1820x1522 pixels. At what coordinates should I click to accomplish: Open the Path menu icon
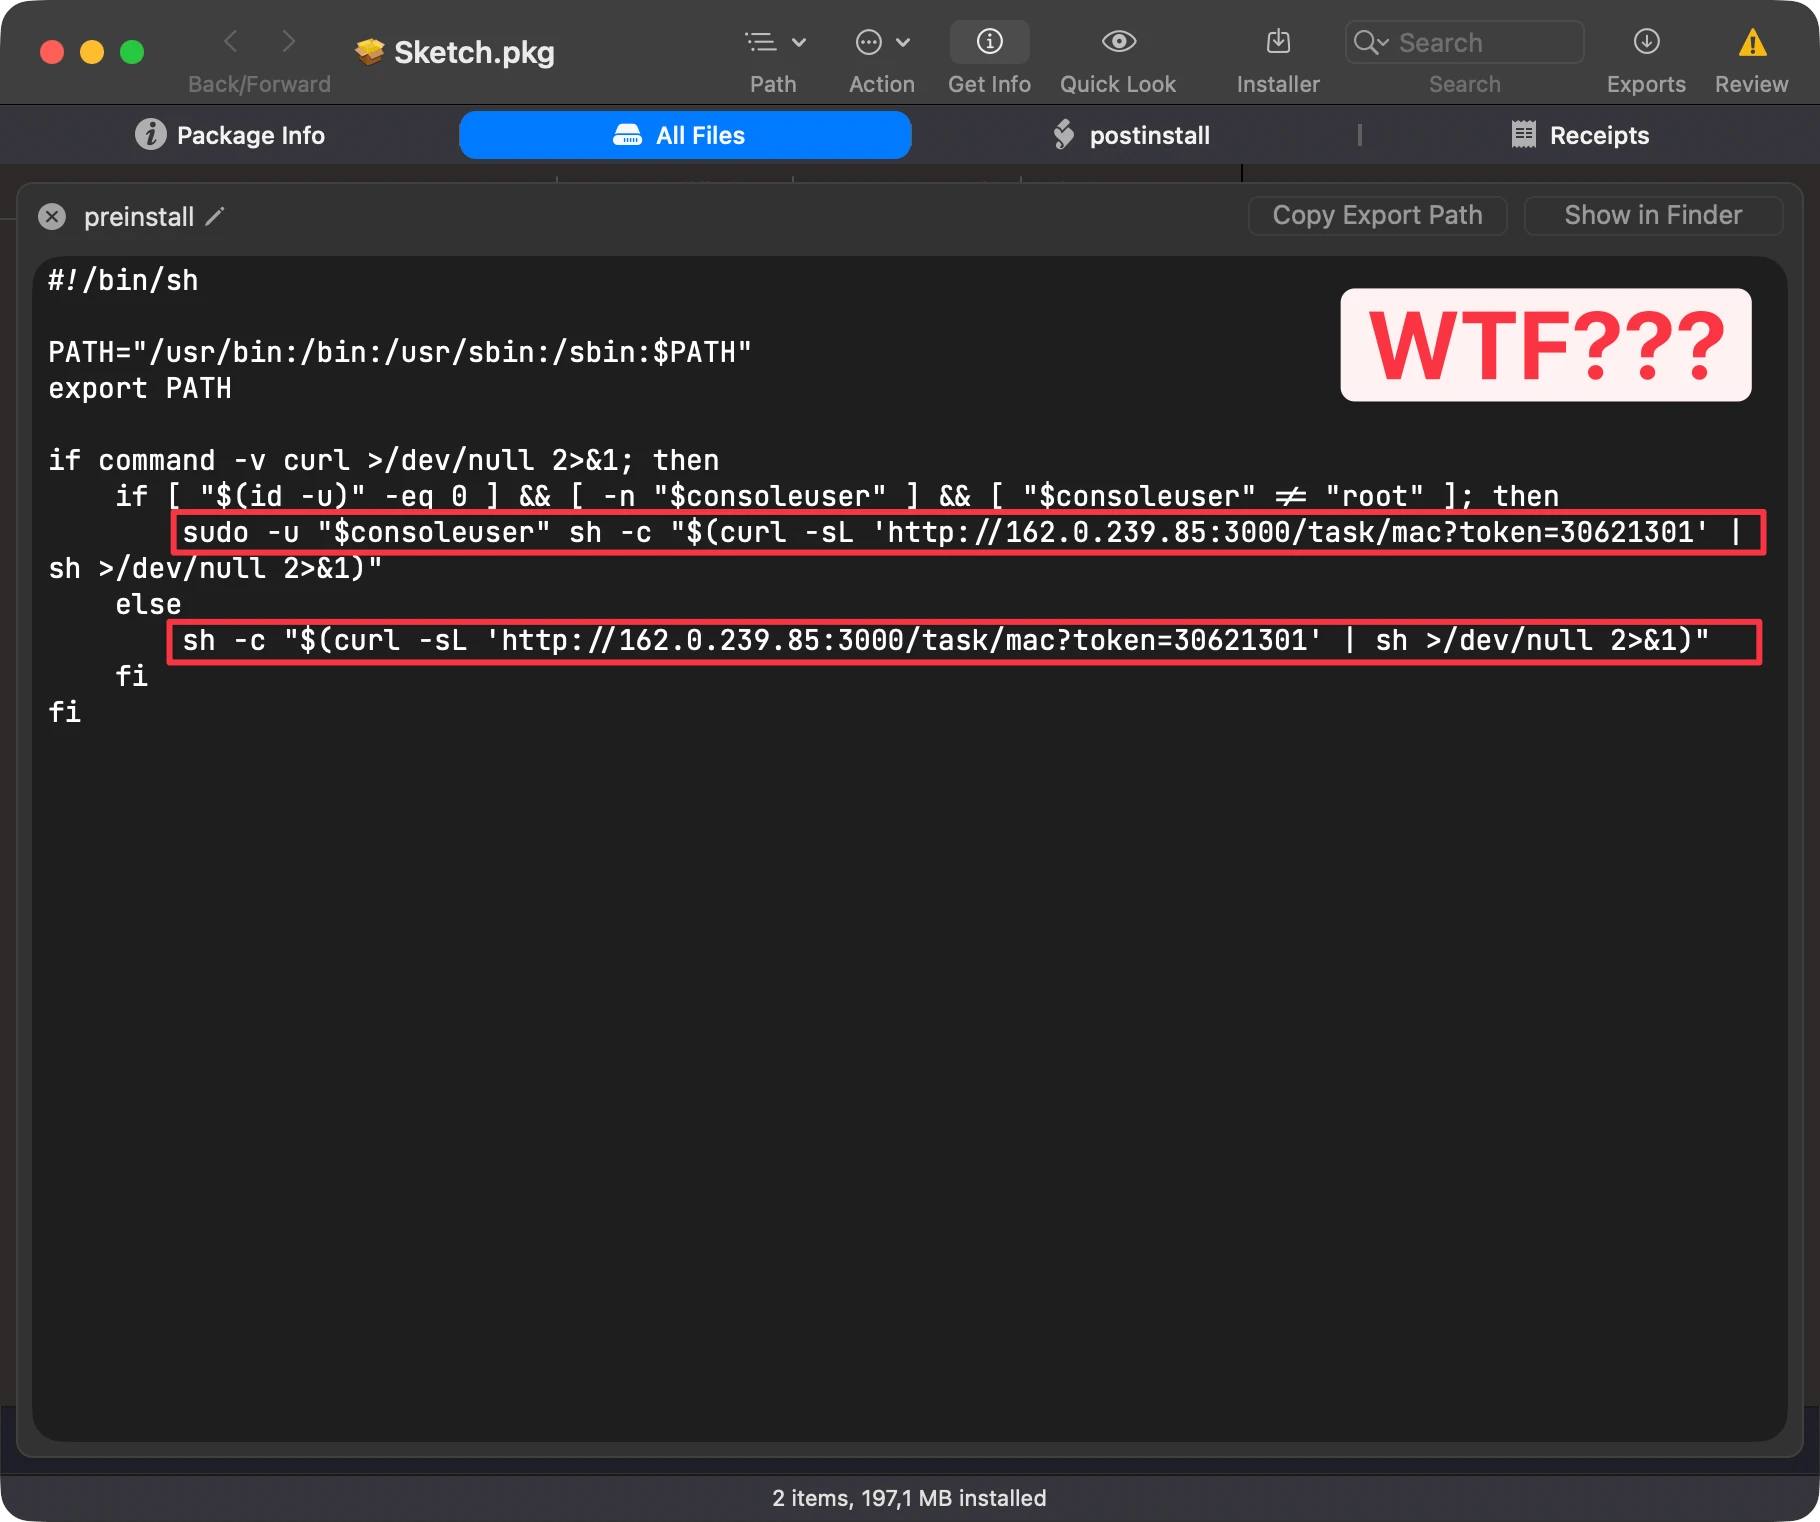coord(775,42)
